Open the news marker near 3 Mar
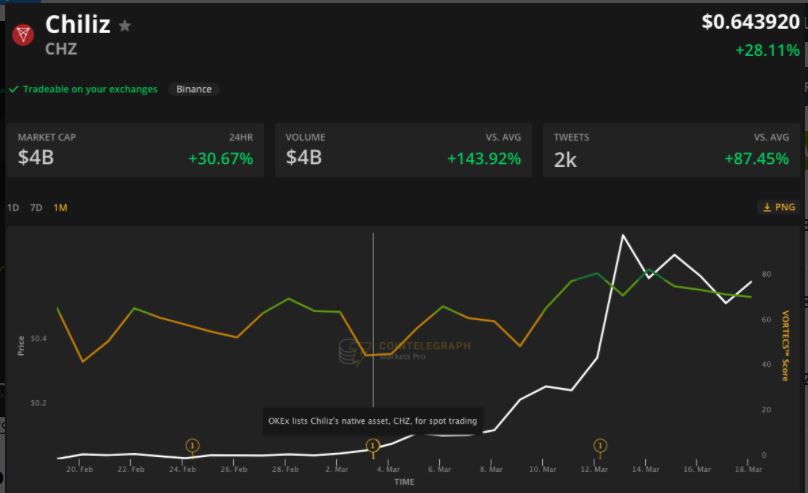The image size is (808, 493). [x=373, y=446]
